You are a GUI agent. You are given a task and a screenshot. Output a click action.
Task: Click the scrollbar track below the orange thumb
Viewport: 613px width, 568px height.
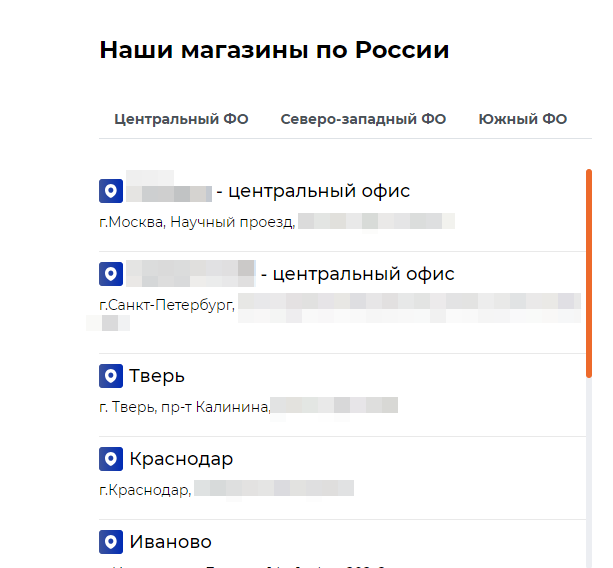tap(589, 470)
